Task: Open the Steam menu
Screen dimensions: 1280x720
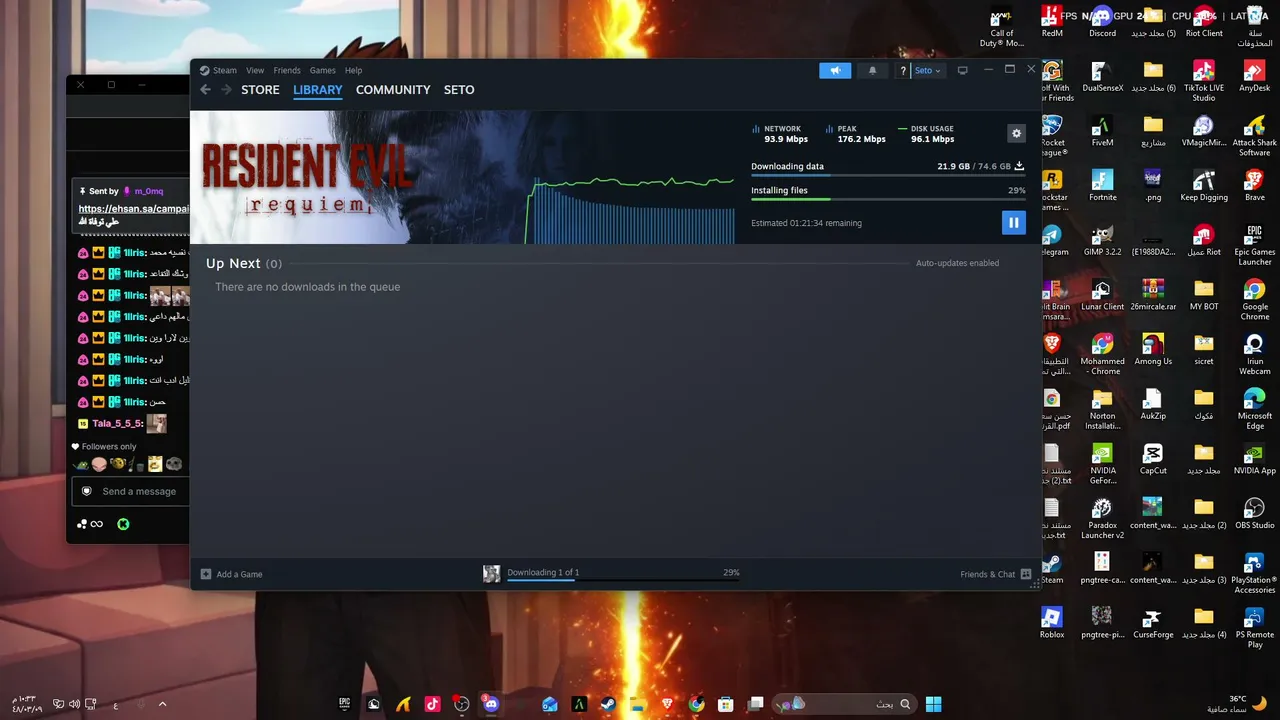Action: tap(225, 70)
